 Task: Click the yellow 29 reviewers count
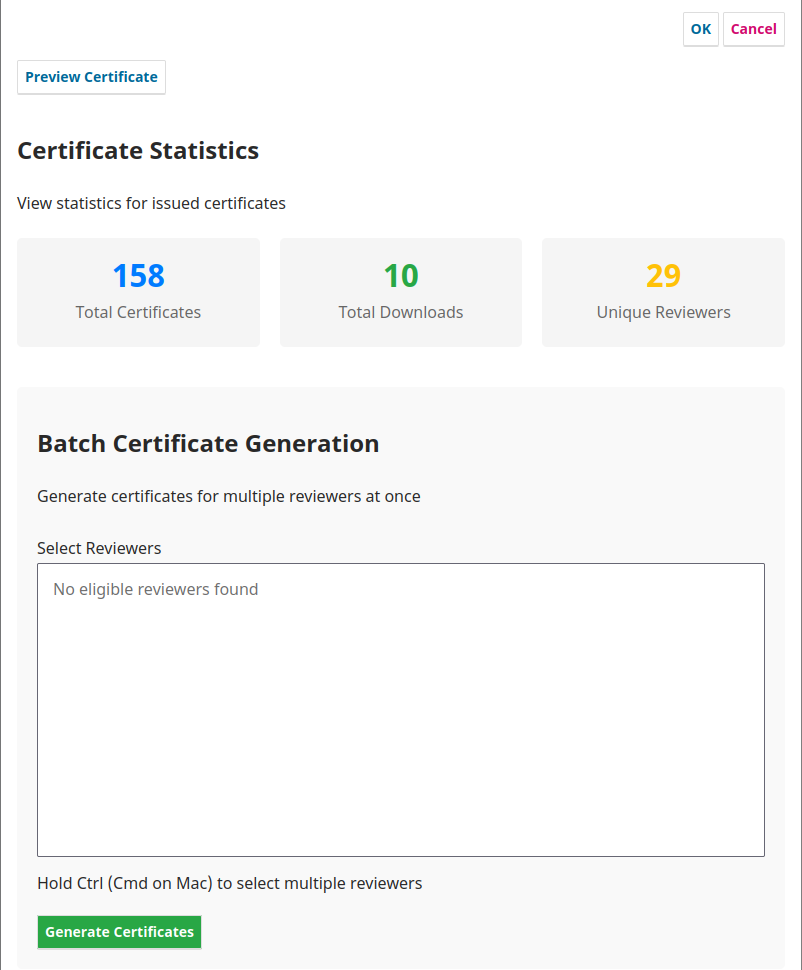coord(663,276)
